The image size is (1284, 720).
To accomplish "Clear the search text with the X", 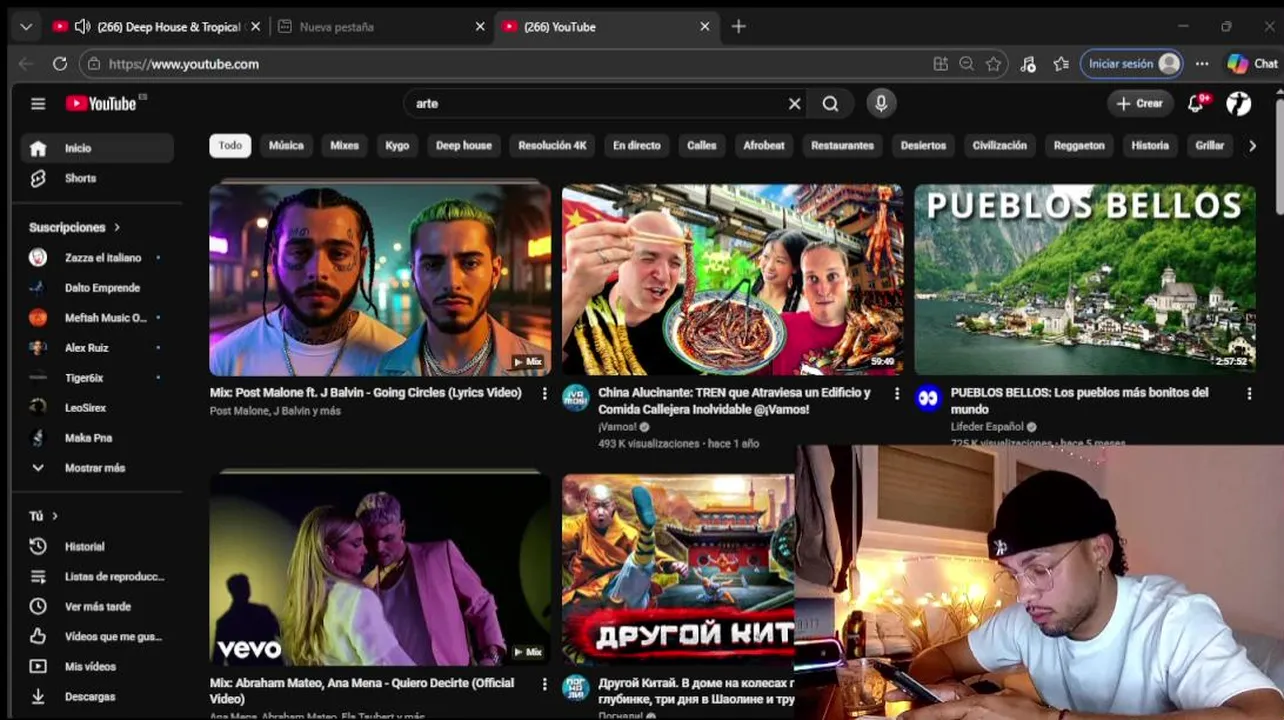I will coord(794,103).
